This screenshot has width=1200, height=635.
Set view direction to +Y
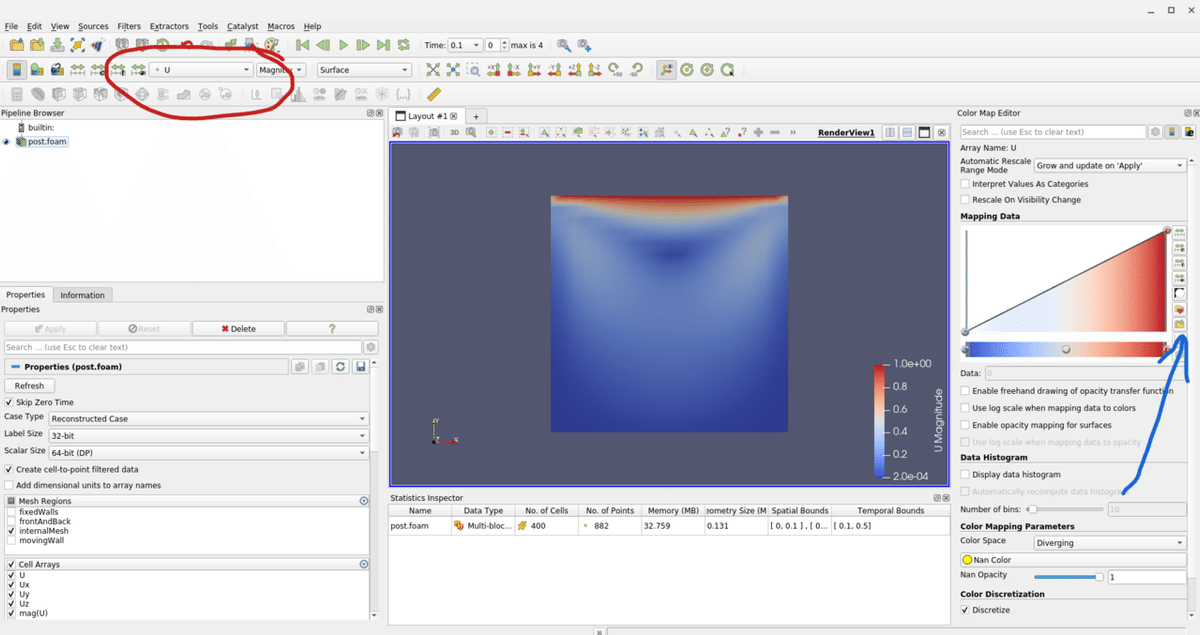[x=534, y=70]
